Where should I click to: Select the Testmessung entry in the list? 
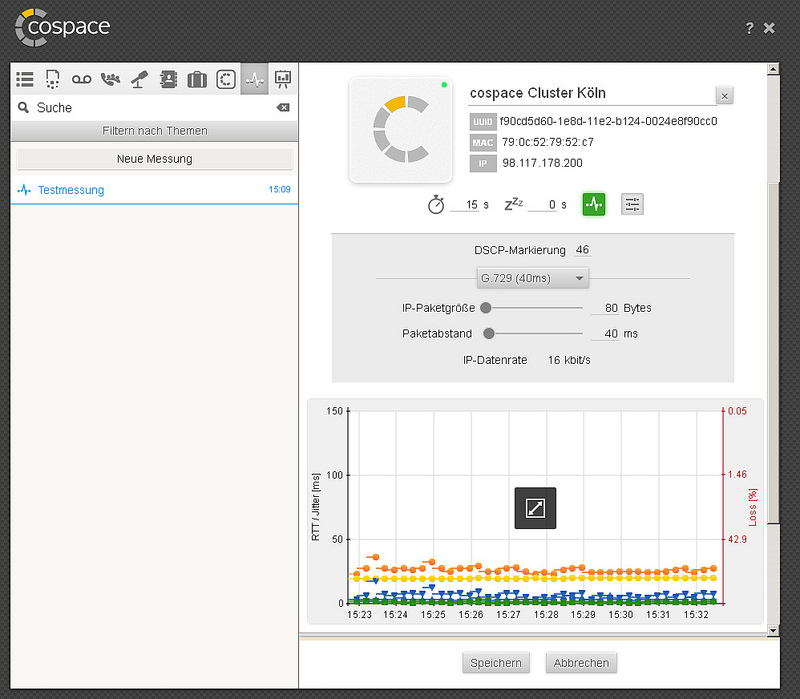[154, 190]
